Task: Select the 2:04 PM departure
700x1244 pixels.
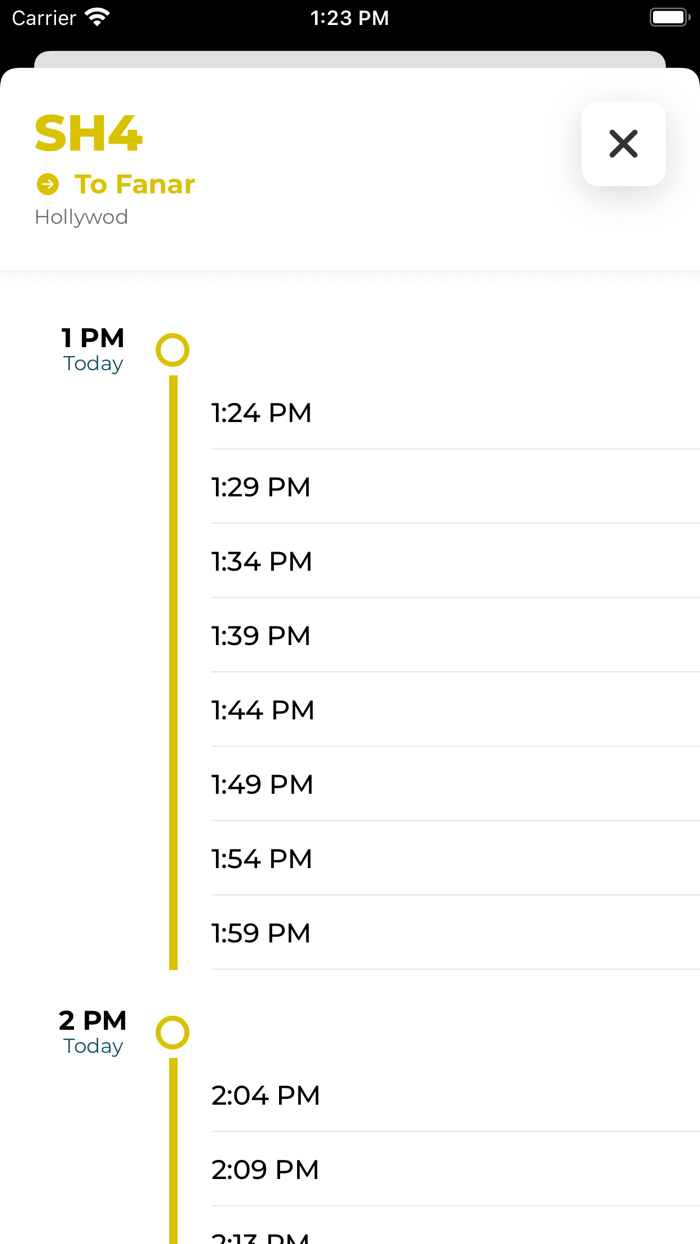Action: pyautogui.click(x=266, y=1096)
